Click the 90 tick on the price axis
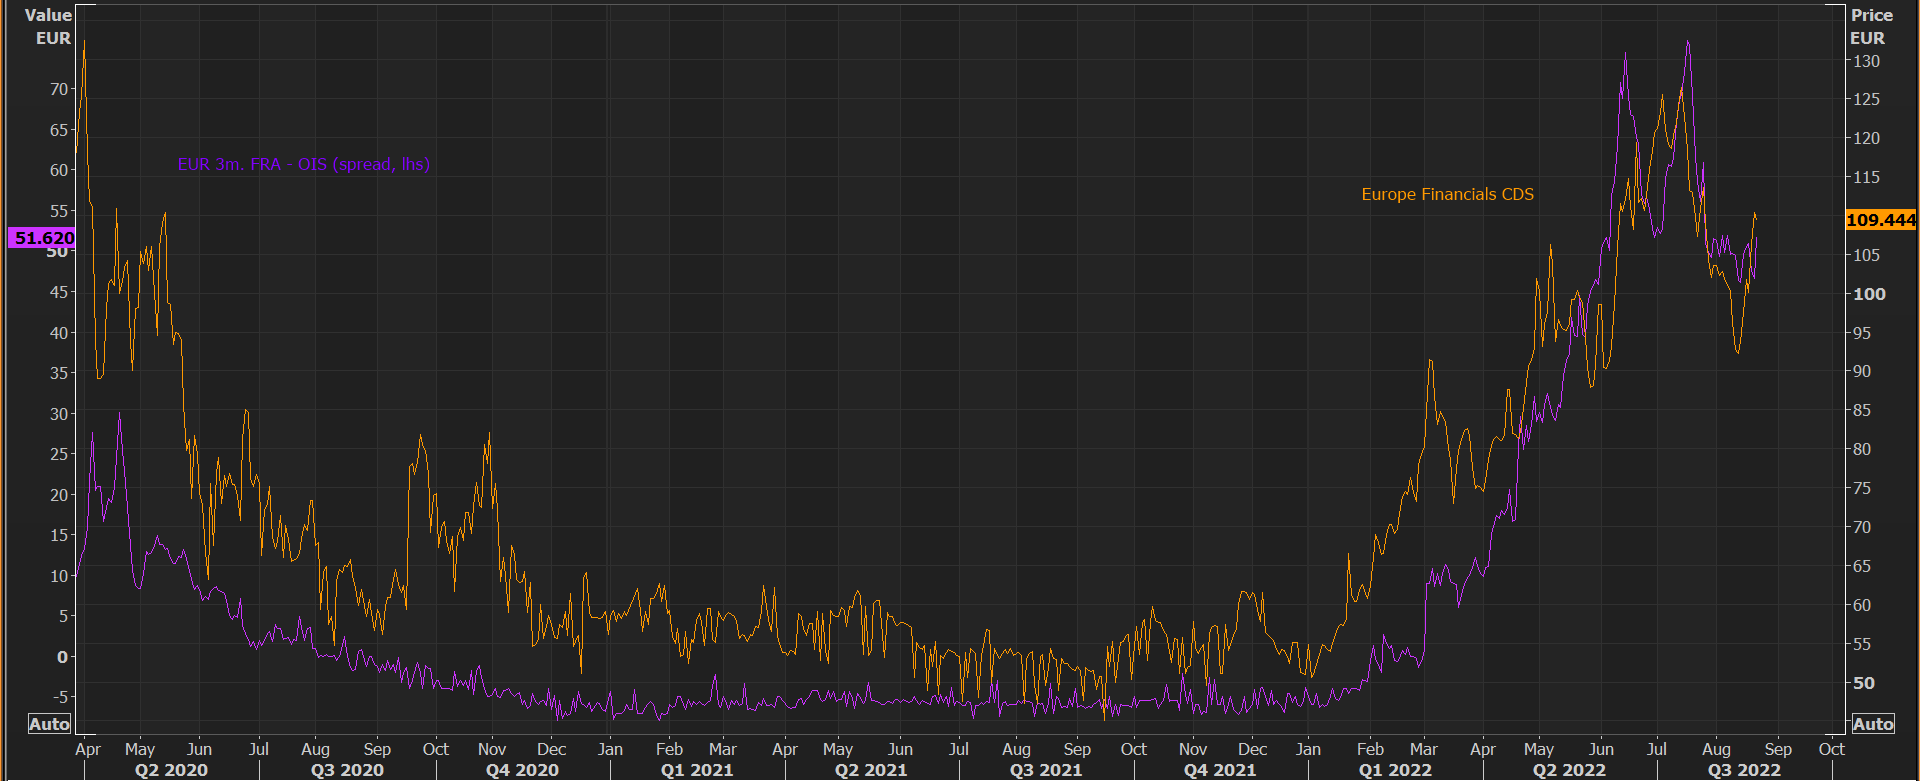Image resolution: width=1920 pixels, height=781 pixels. (x=1862, y=371)
